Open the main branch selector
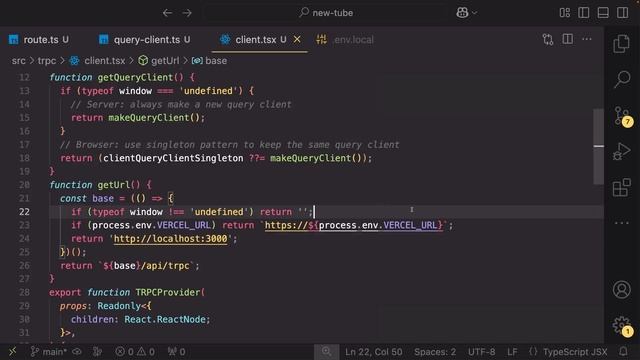The height and width of the screenshot is (360, 640). (x=48, y=351)
